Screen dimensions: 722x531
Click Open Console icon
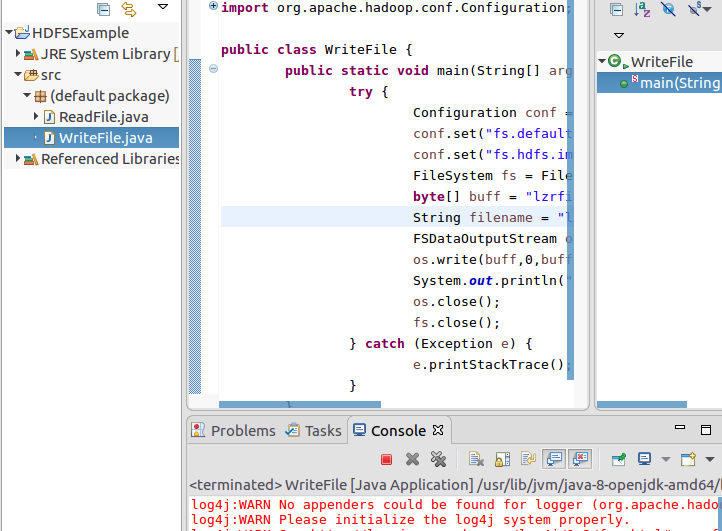point(689,459)
